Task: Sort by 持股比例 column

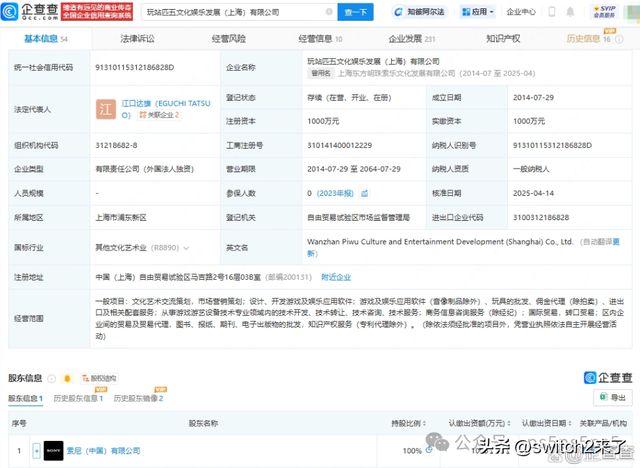Action: coord(409,424)
